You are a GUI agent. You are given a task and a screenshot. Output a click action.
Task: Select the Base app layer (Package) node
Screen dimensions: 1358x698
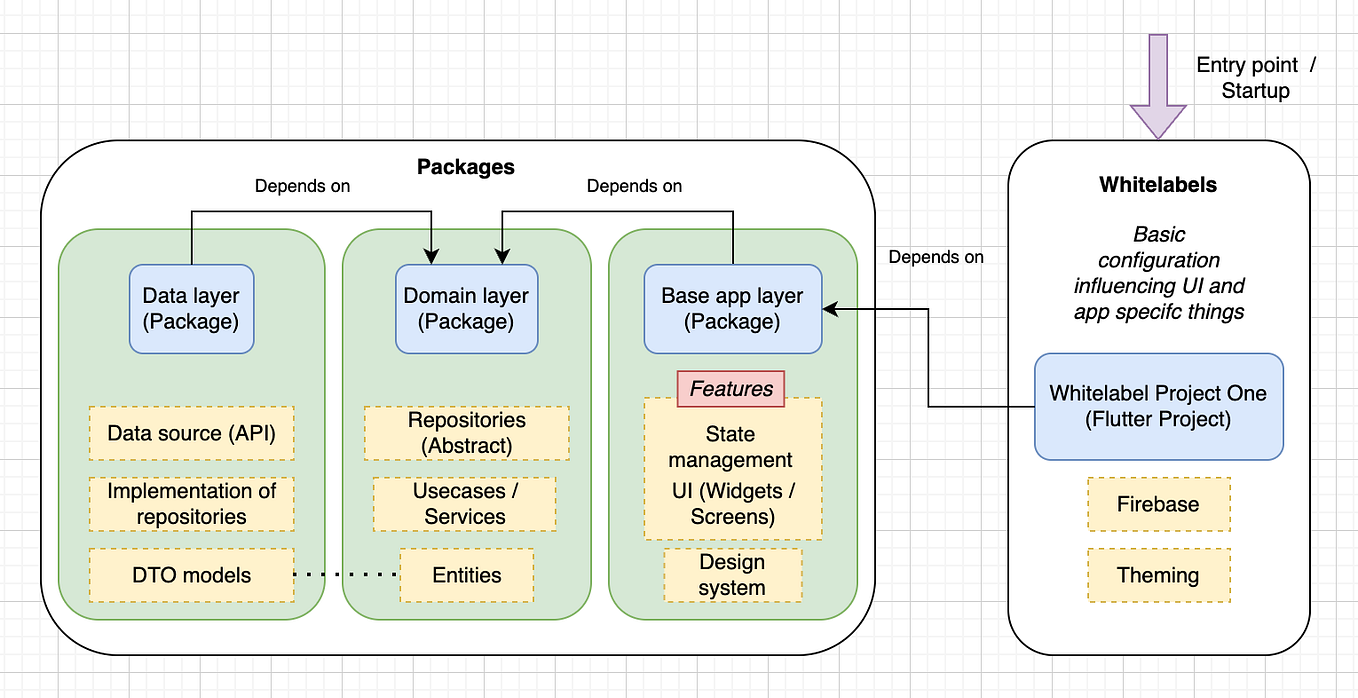732,308
